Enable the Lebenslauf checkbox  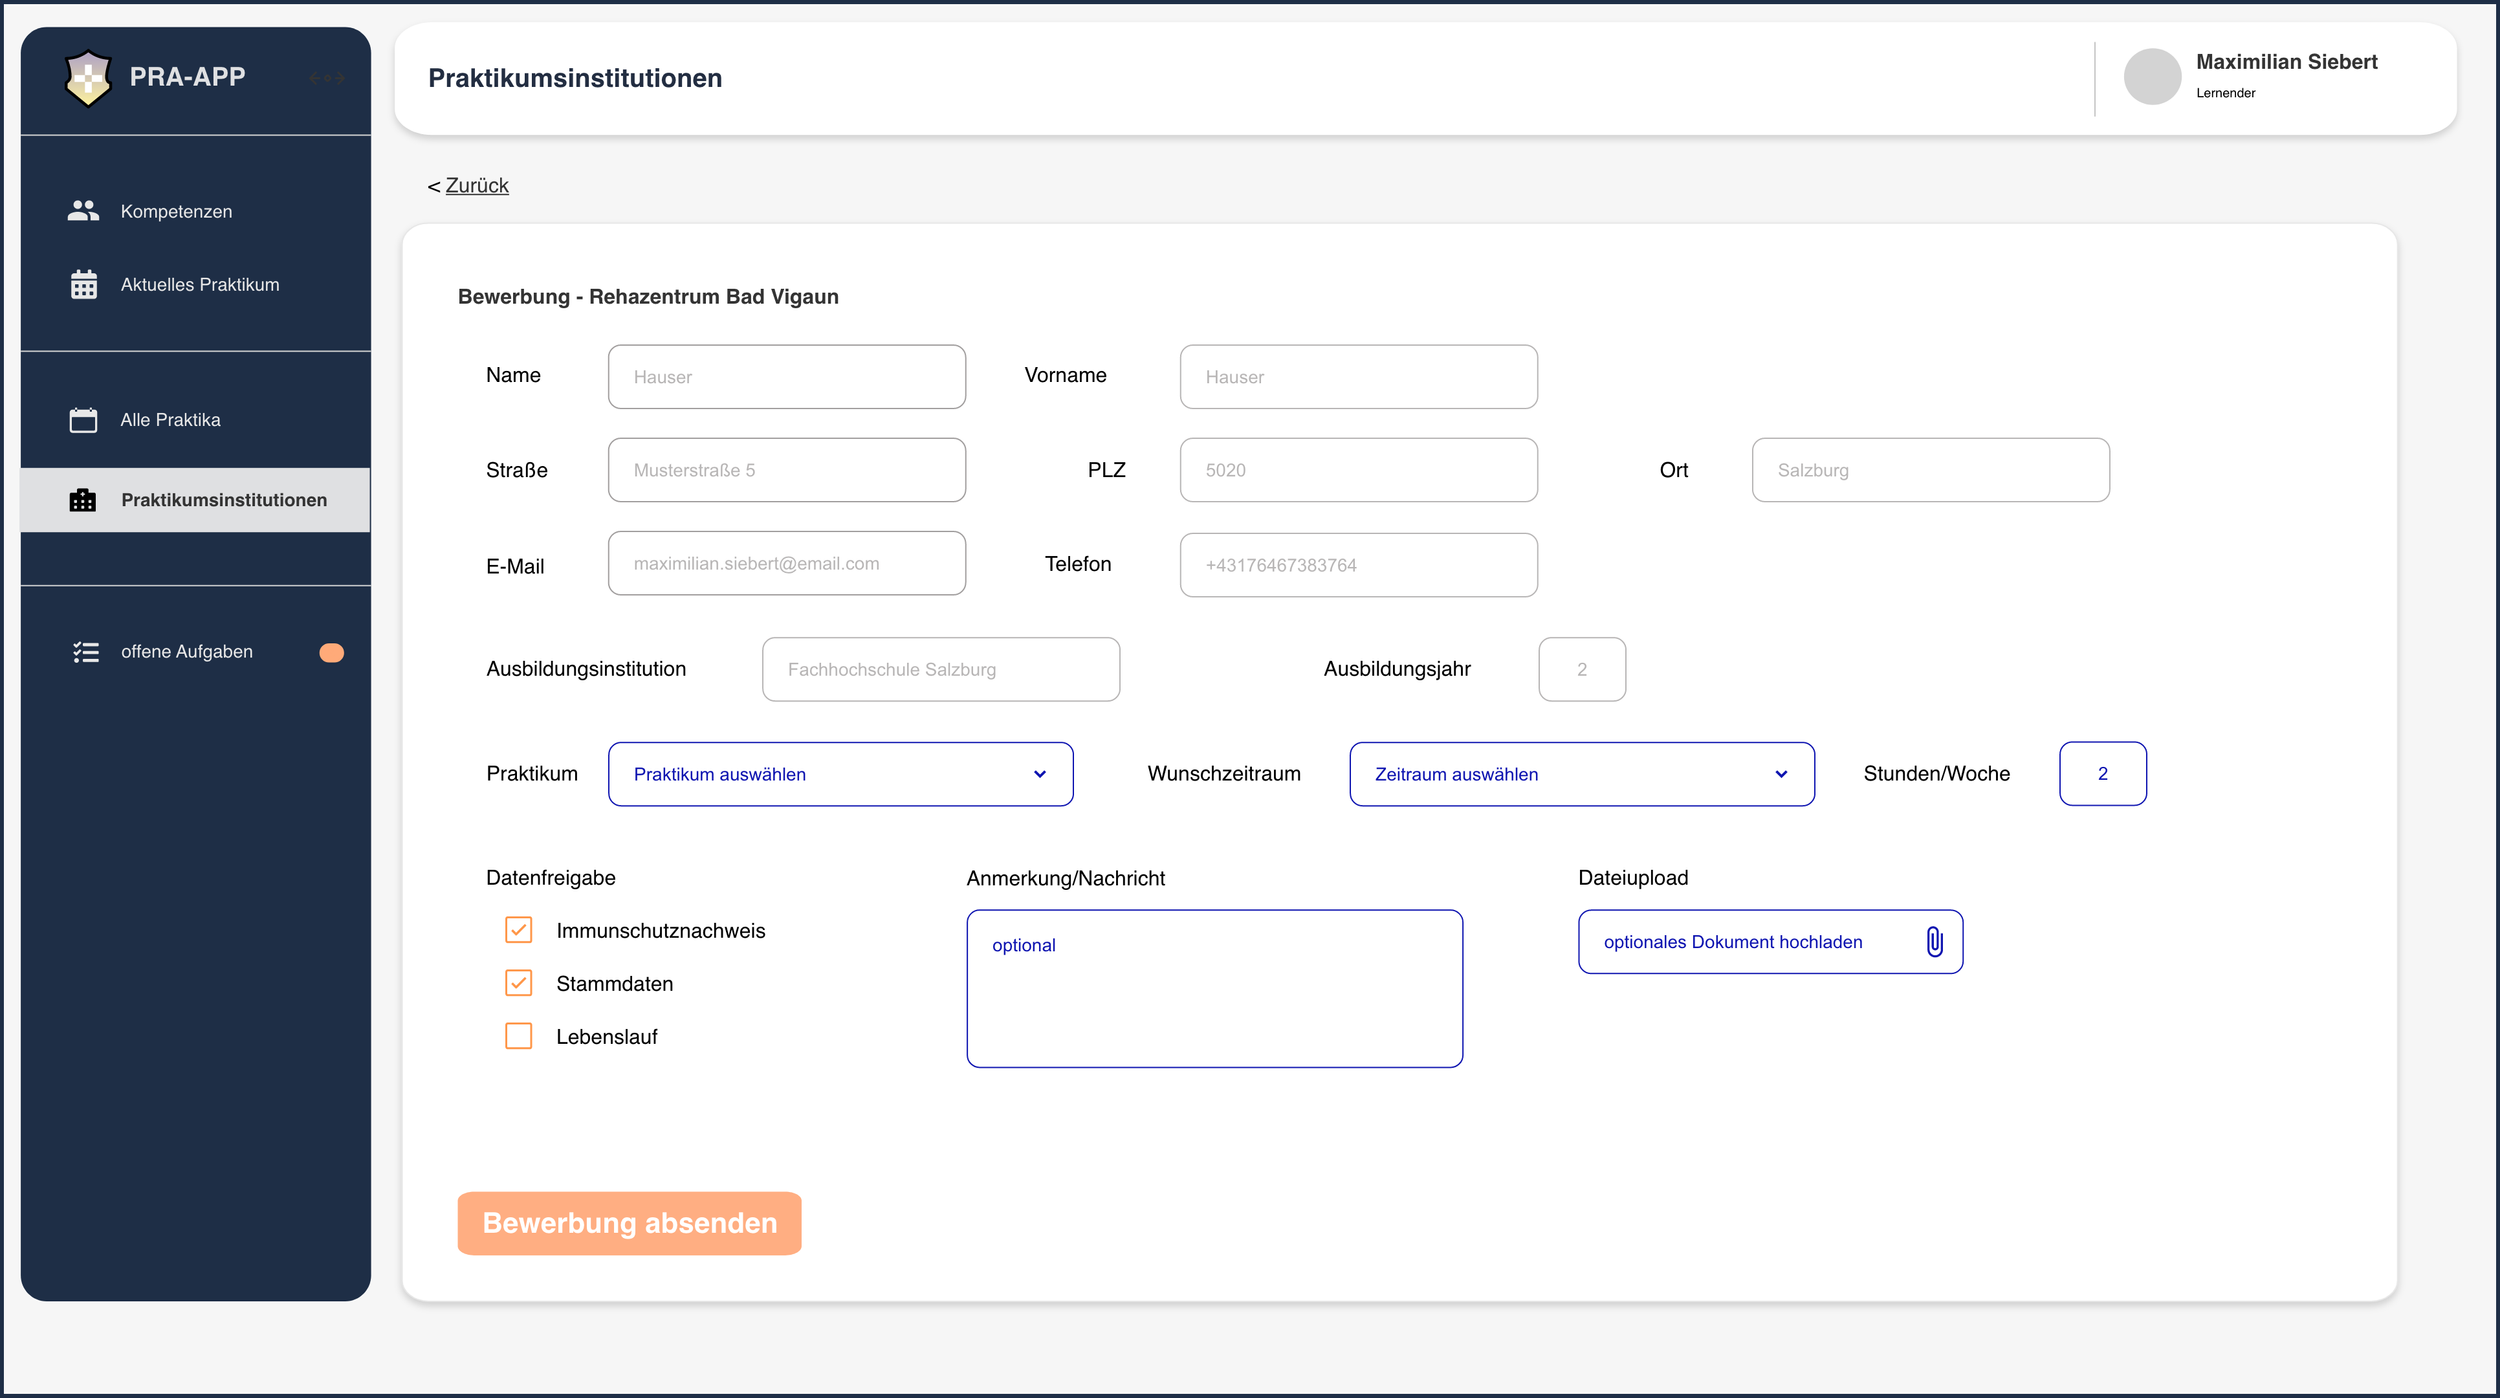click(x=518, y=1036)
